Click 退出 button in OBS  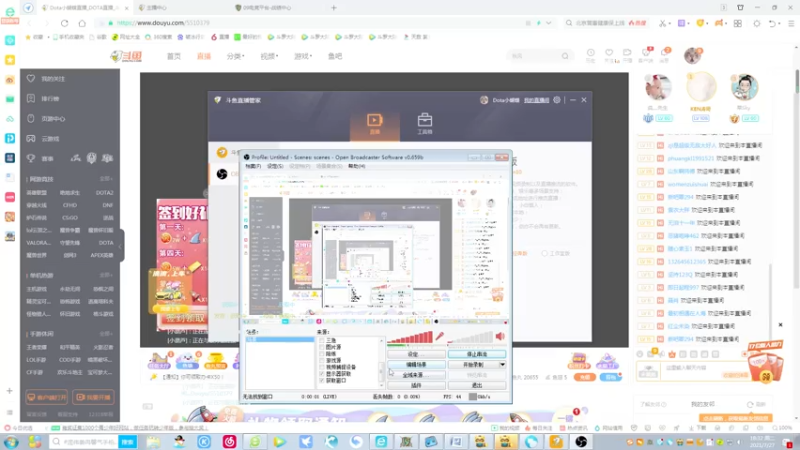(x=477, y=385)
